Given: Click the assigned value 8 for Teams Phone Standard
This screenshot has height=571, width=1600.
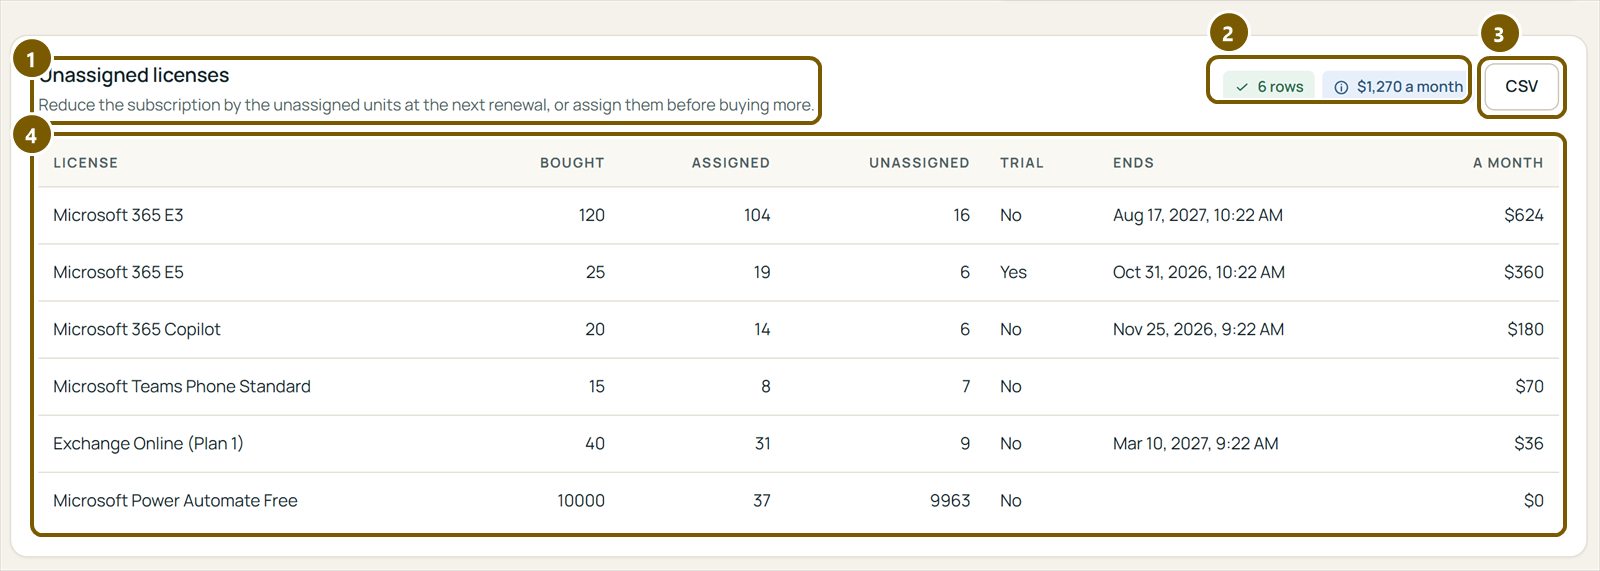Looking at the screenshot, I should coord(766,386).
